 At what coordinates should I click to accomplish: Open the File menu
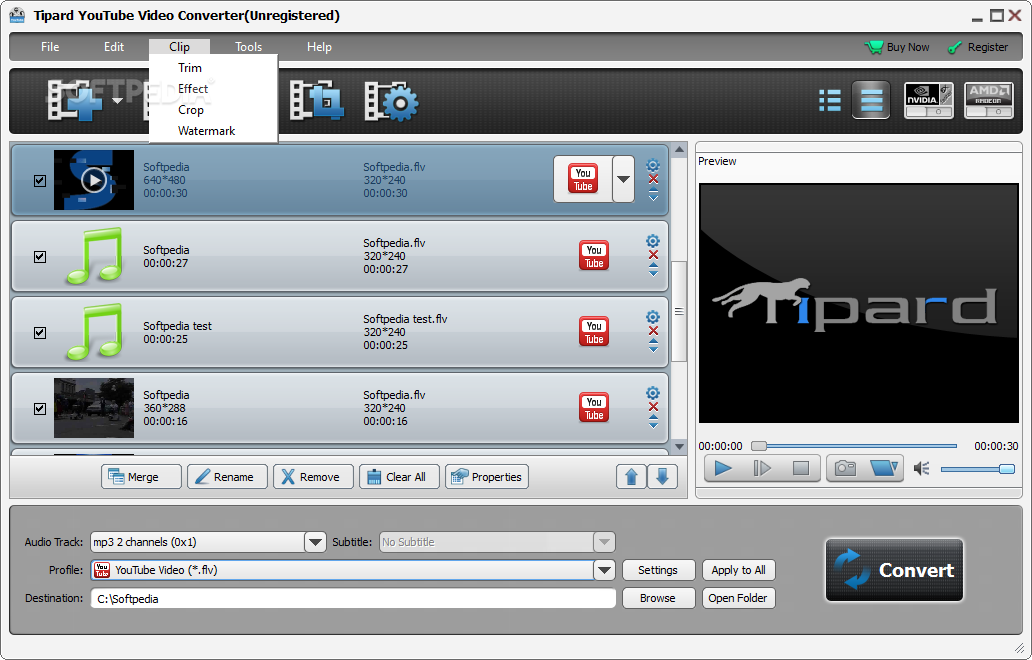click(50, 47)
